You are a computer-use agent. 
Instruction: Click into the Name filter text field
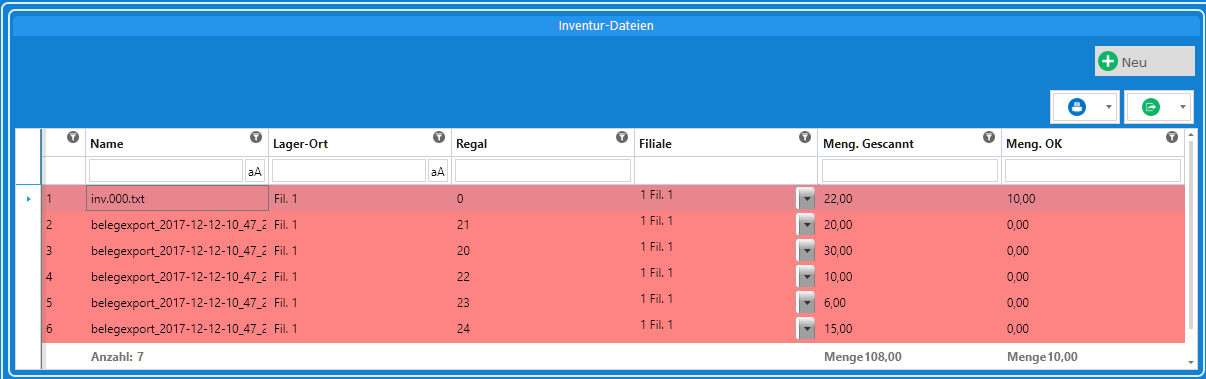[166, 171]
